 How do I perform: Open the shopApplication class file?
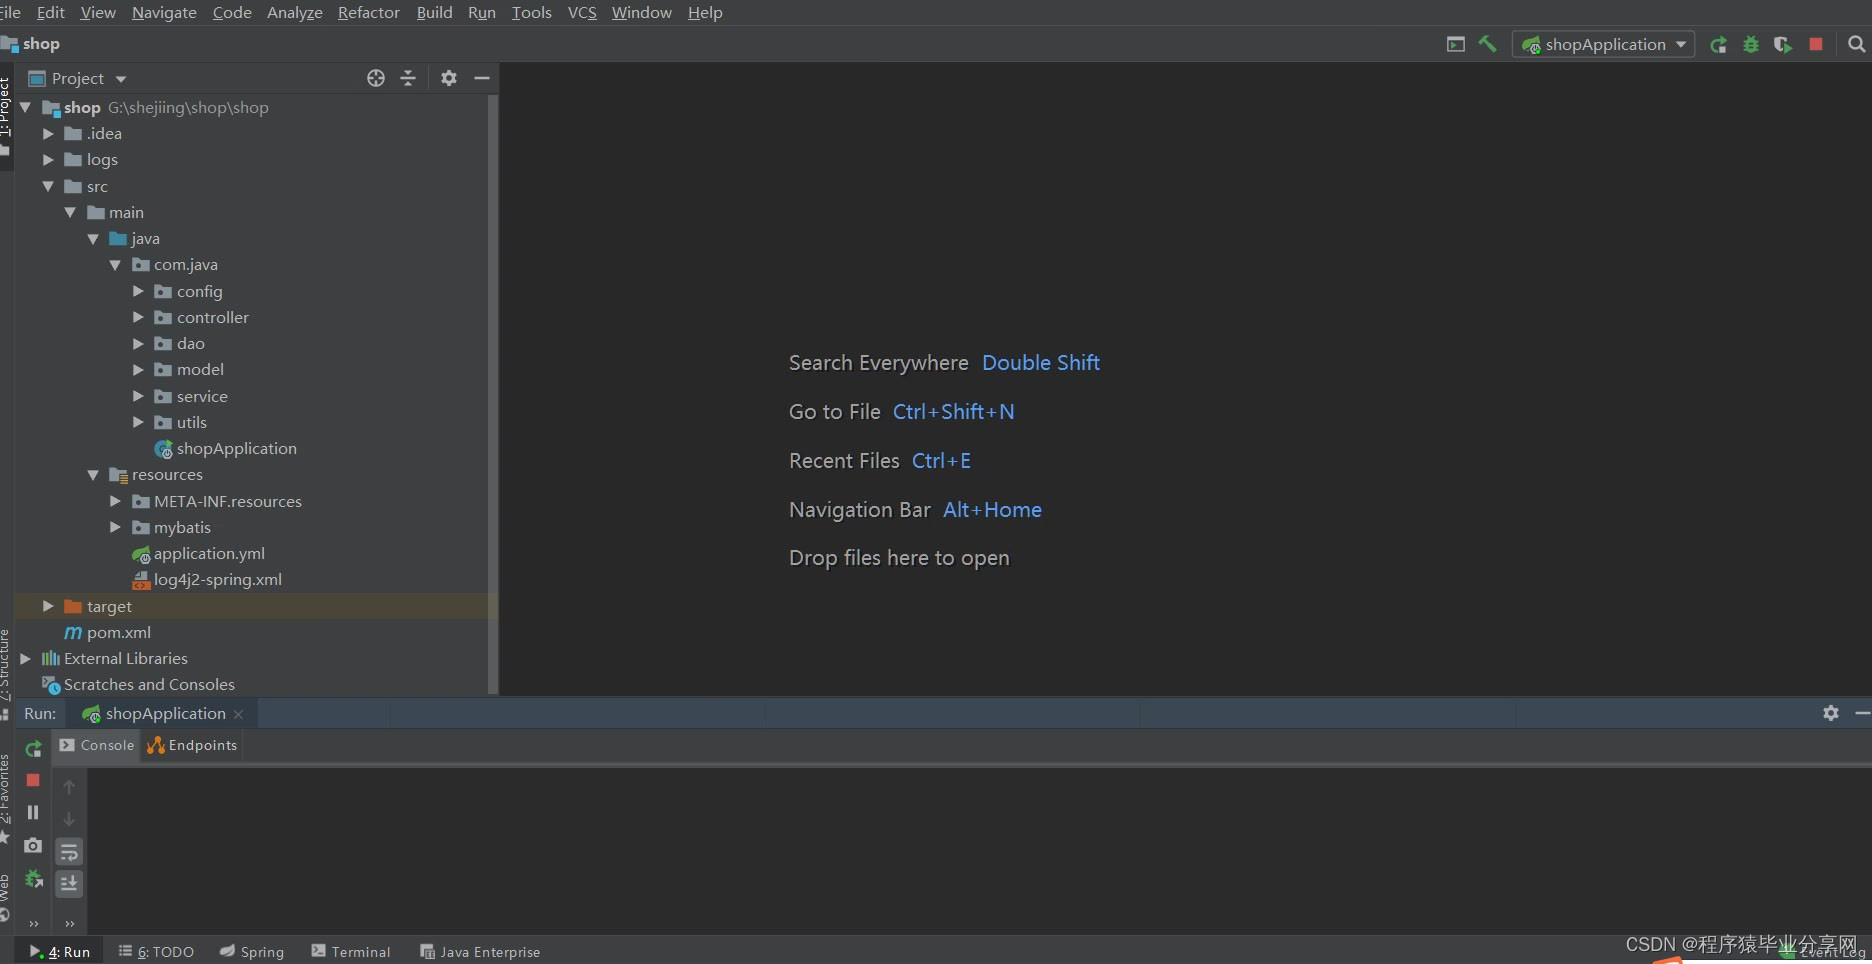pos(226,449)
